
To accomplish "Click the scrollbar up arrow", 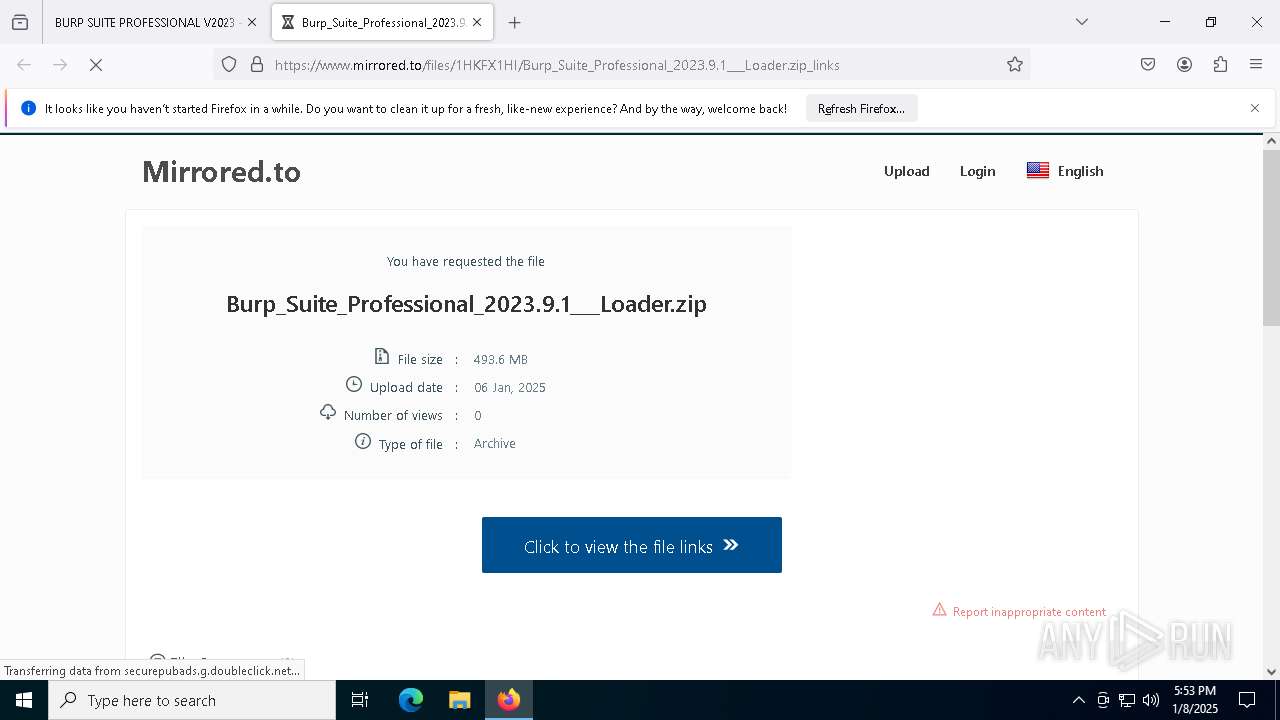I will (x=1271, y=141).
